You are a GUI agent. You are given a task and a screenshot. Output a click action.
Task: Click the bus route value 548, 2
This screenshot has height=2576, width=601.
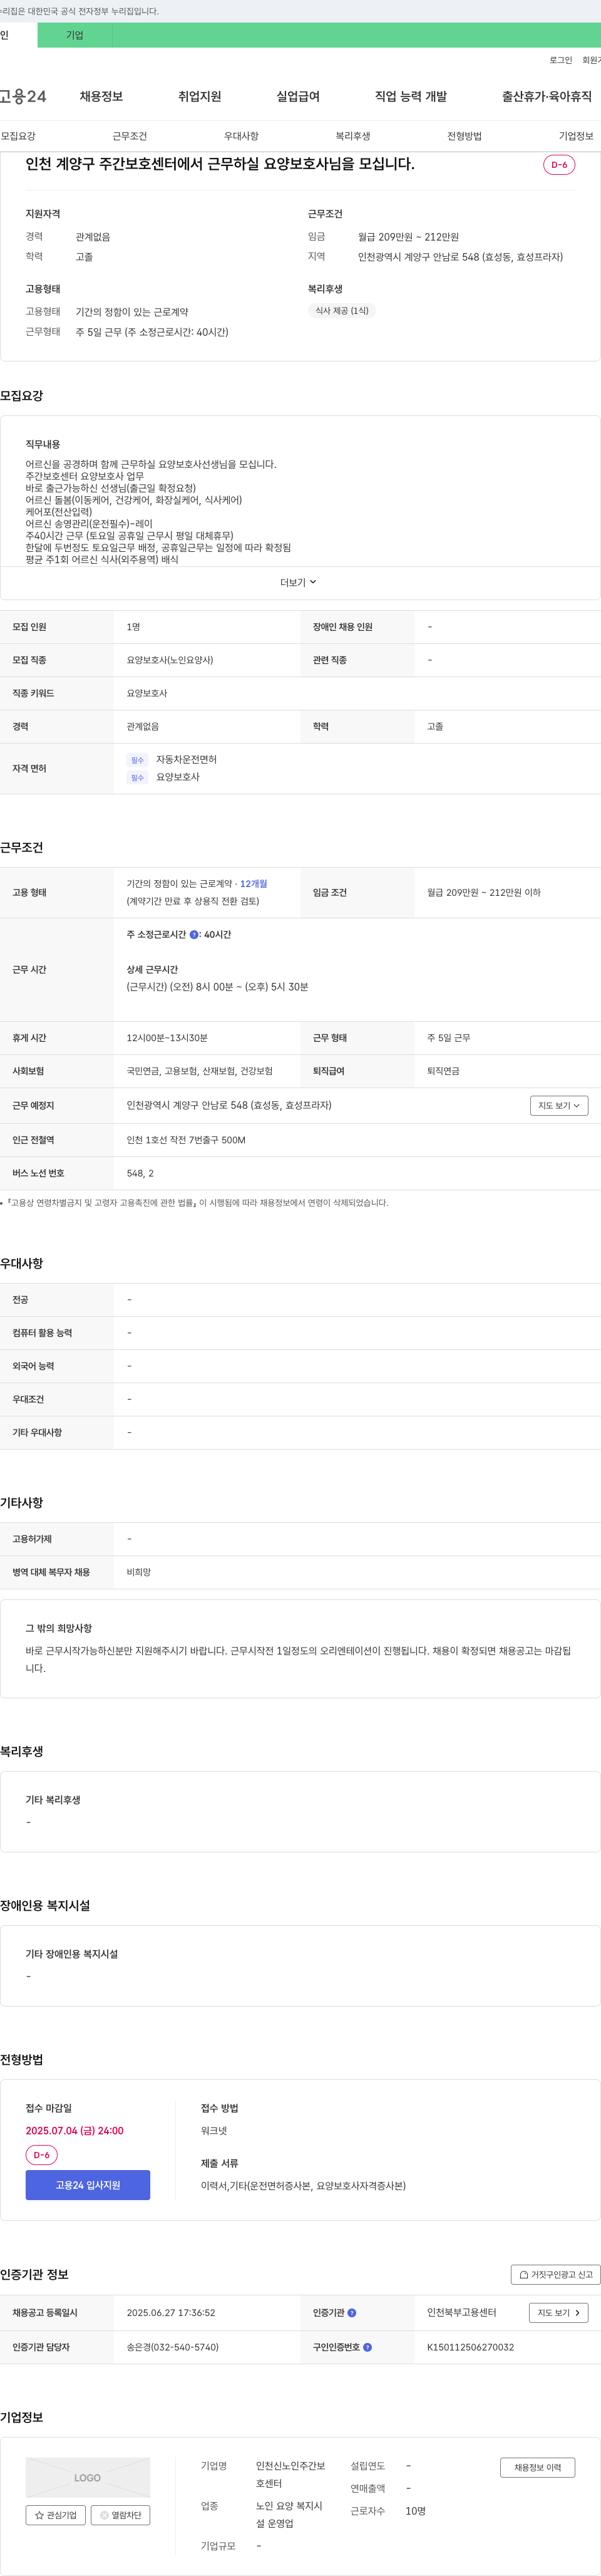tap(140, 1173)
